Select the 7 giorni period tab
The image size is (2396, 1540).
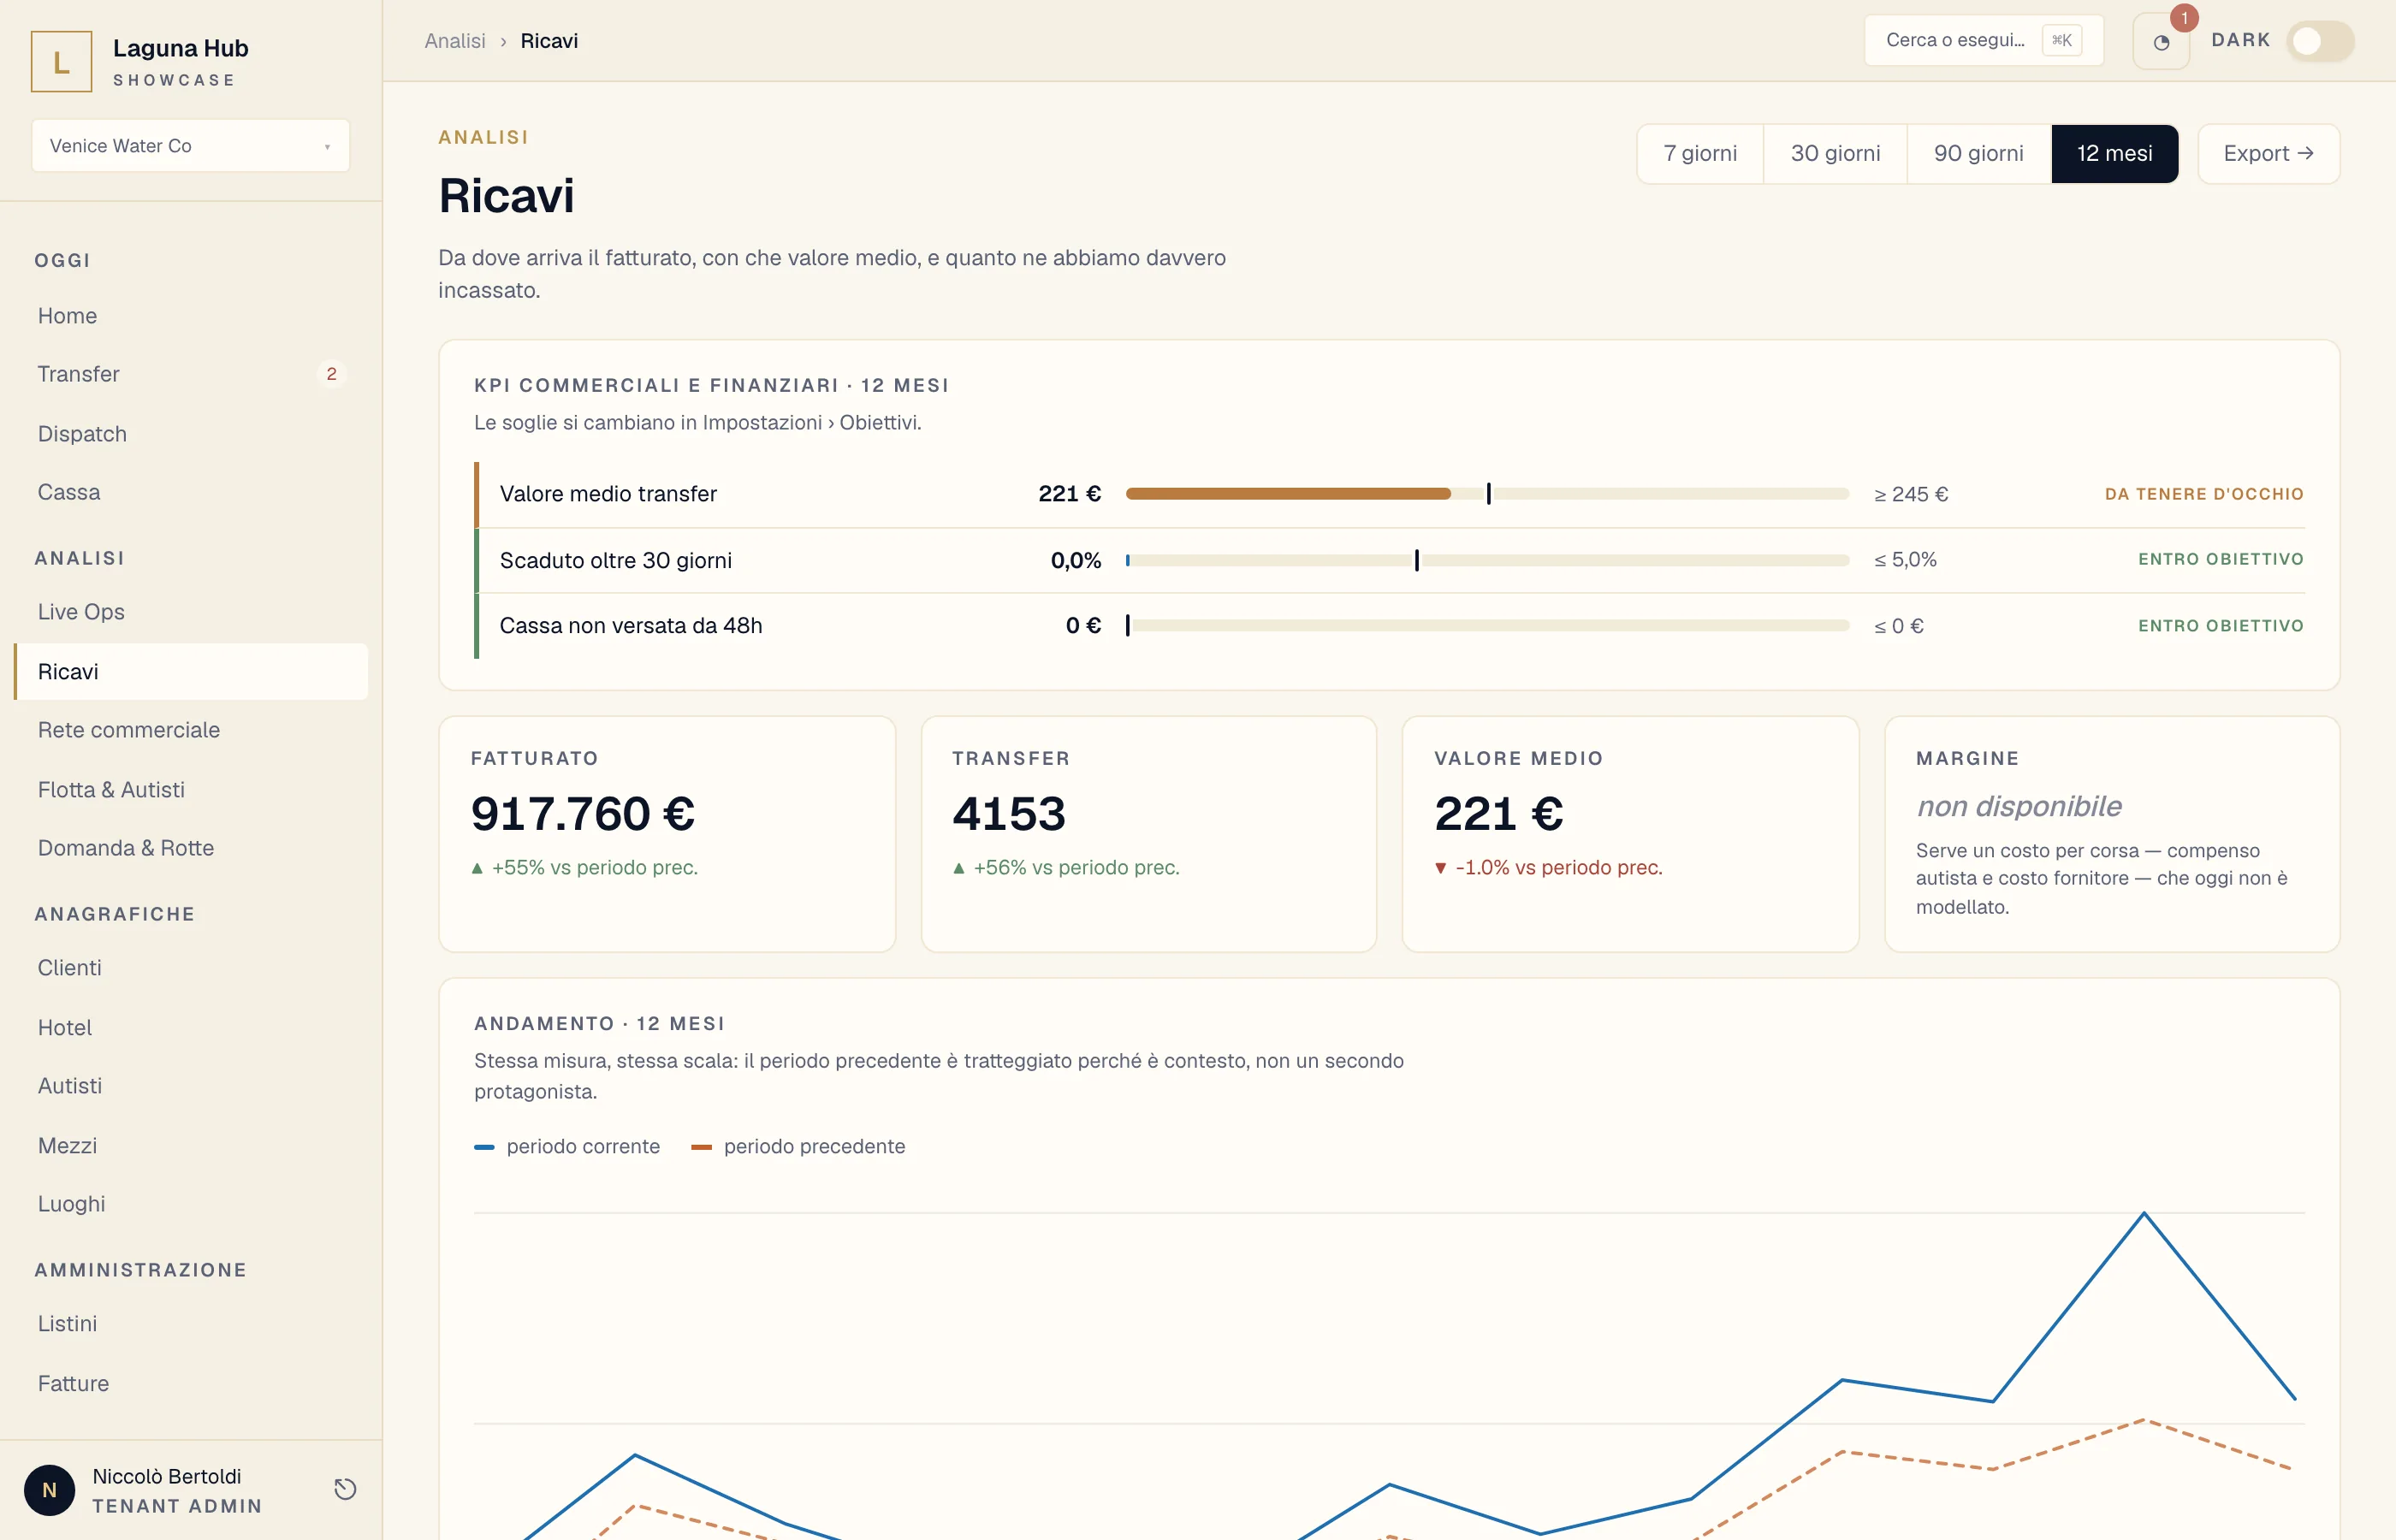point(1700,154)
